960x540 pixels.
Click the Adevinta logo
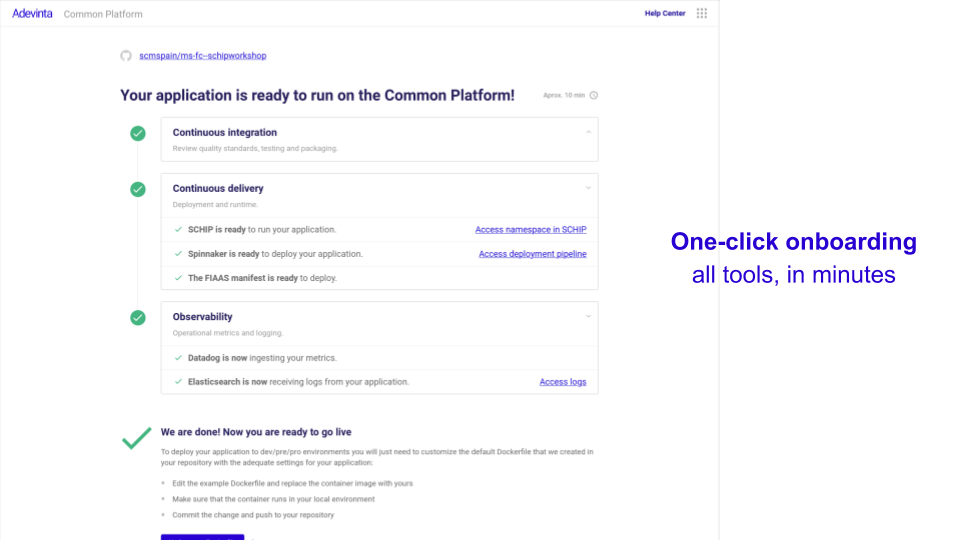pyautogui.click(x=33, y=14)
